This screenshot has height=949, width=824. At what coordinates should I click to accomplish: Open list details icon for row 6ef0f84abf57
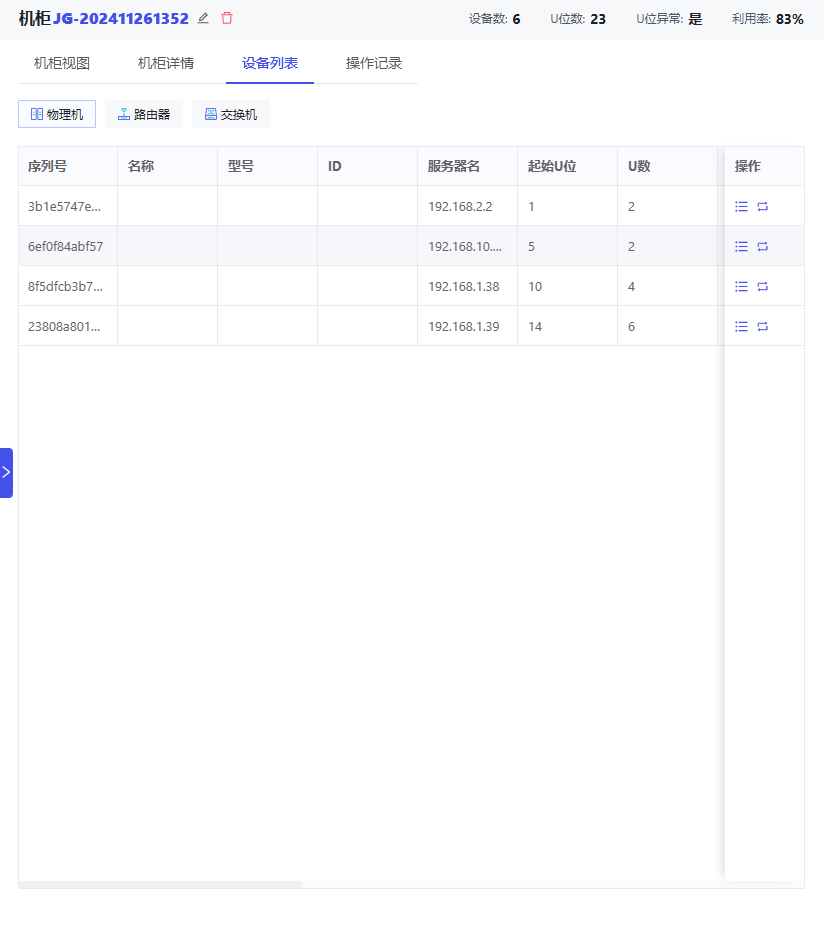pyautogui.click(x=741, y=246)
